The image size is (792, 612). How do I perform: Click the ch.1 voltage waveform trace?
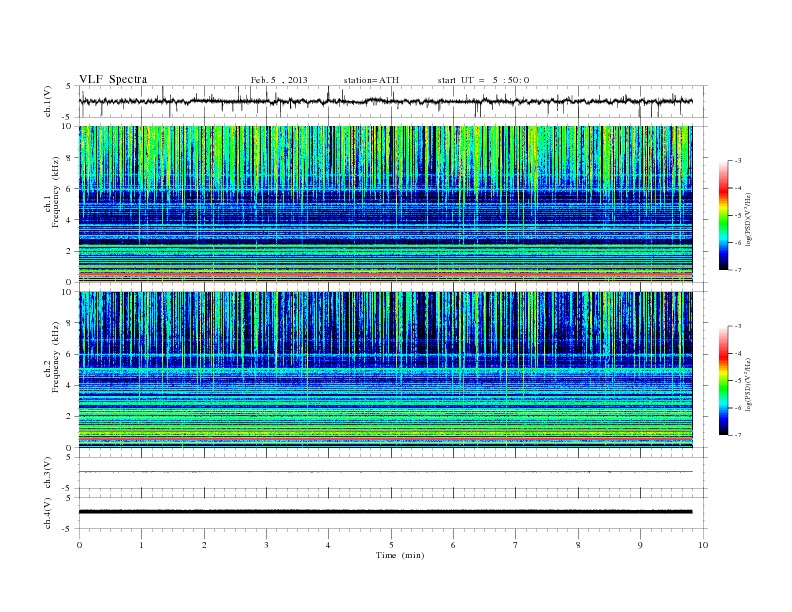click(x=385, y=101)
